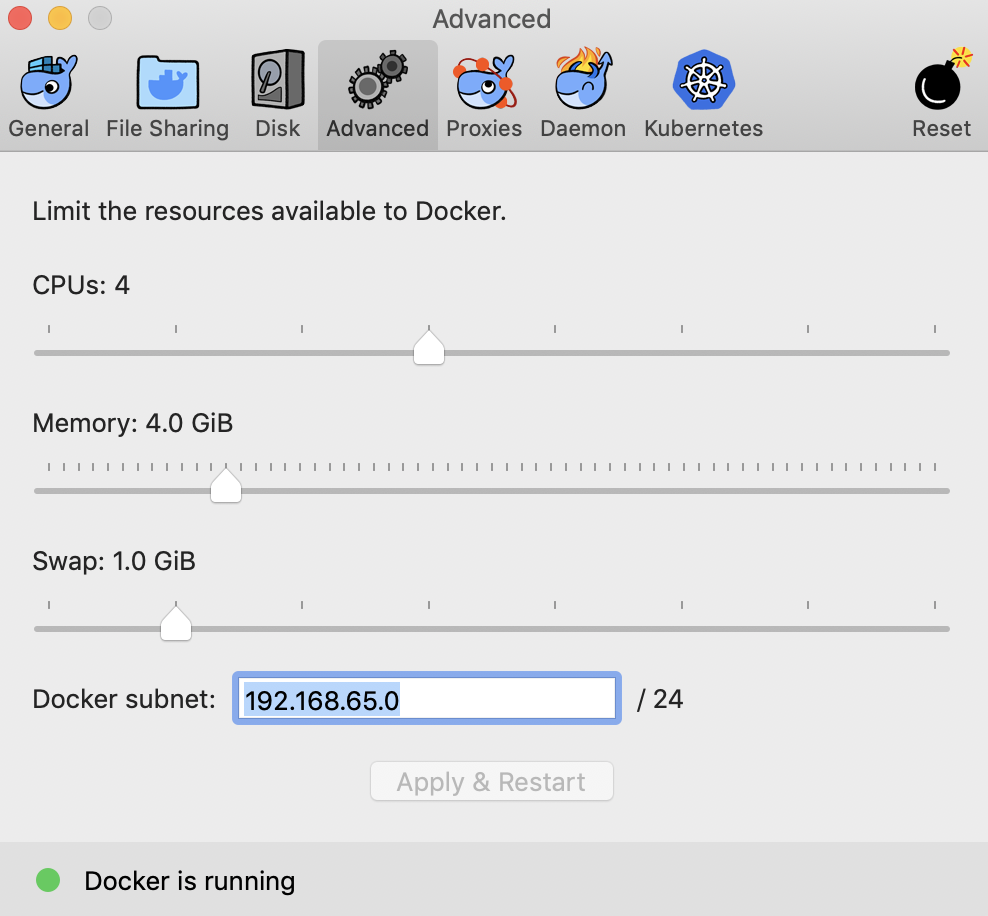Click the Apply & Restart button
The height and width of the screenshot is (916, 988).
[x=491, y=781]
